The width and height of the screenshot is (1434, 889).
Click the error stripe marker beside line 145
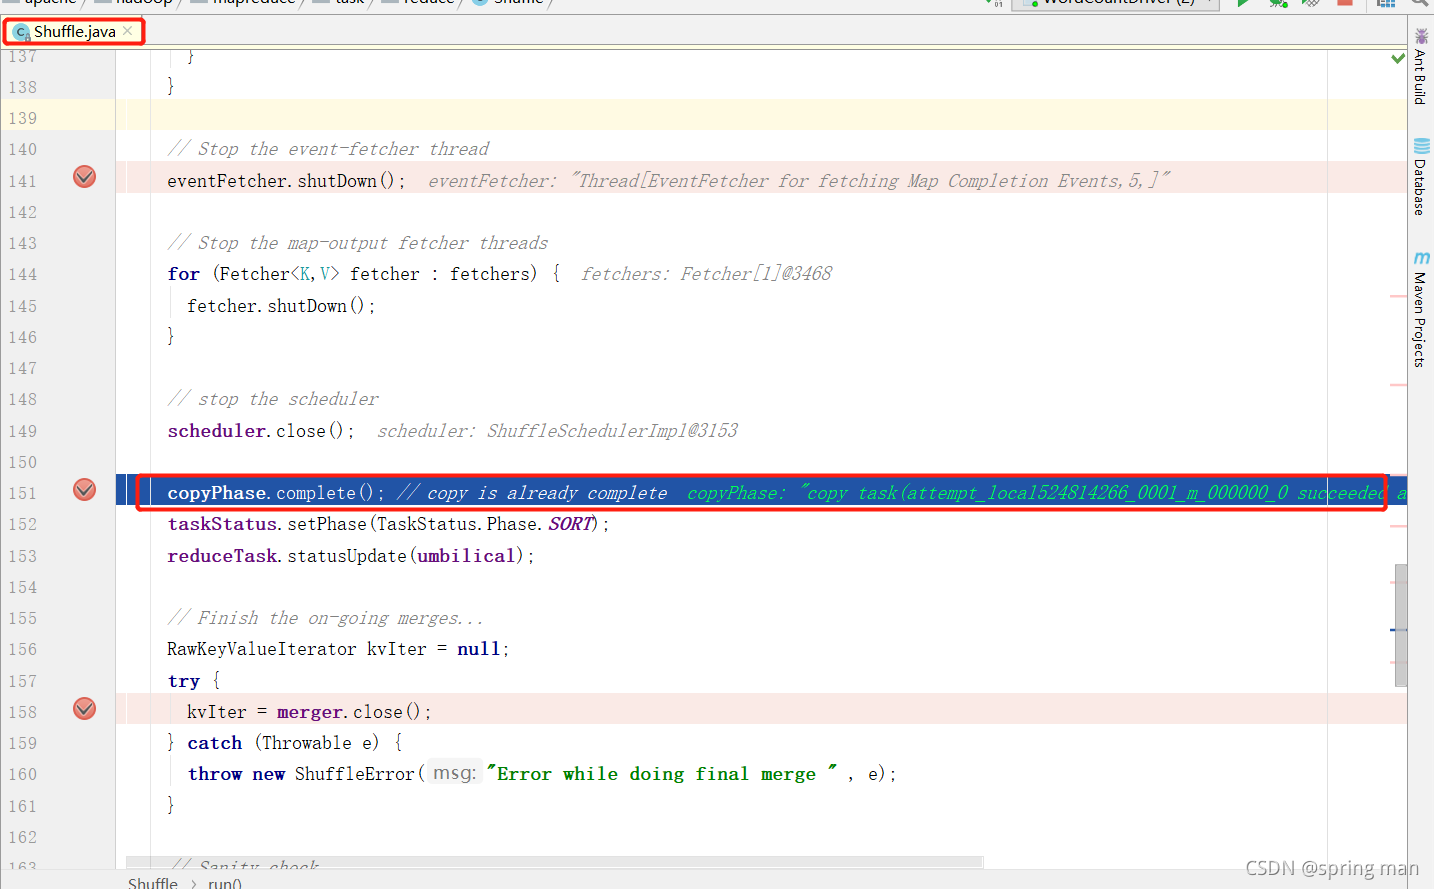tap(1398, 296)
